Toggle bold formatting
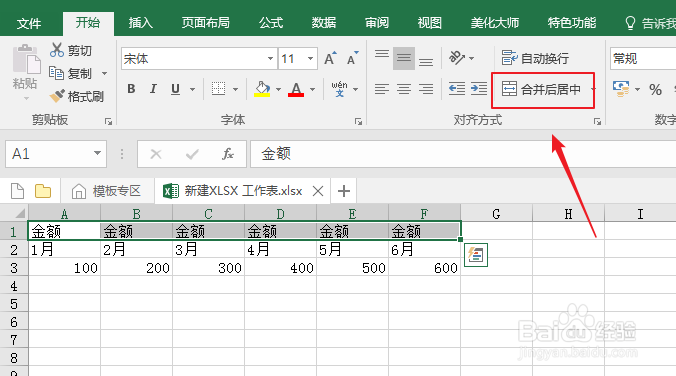This screenshot has width=676, height=376. point(131,89)
